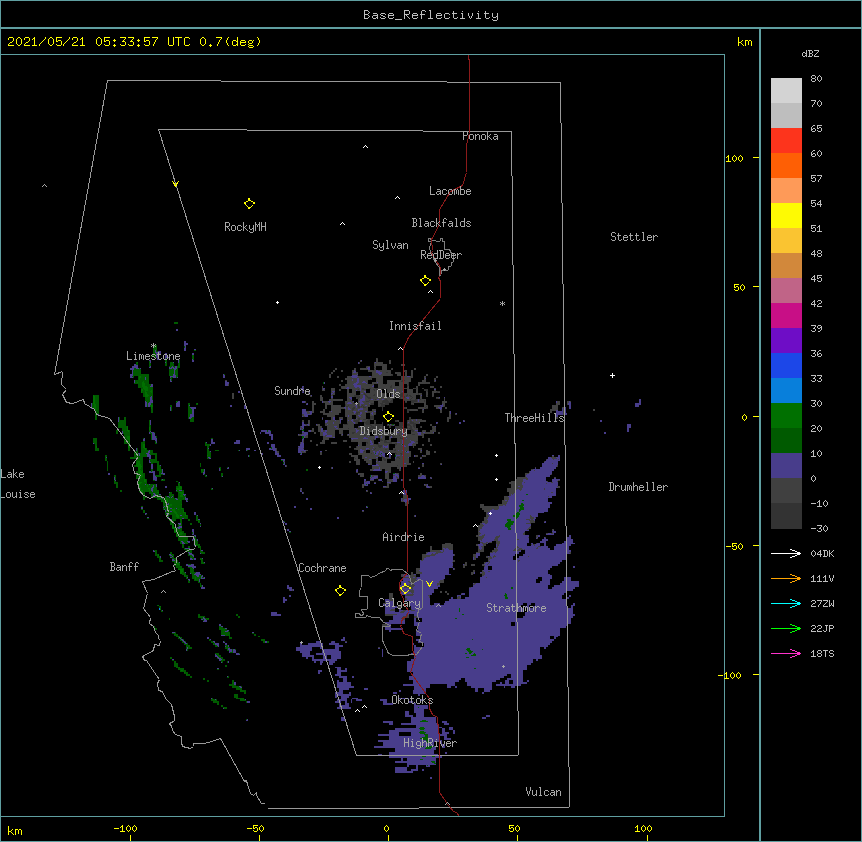Click the green 22JP arrow legend icon
Image resolution: width=862 pixels, height=842 pixels.
(786, 628)
